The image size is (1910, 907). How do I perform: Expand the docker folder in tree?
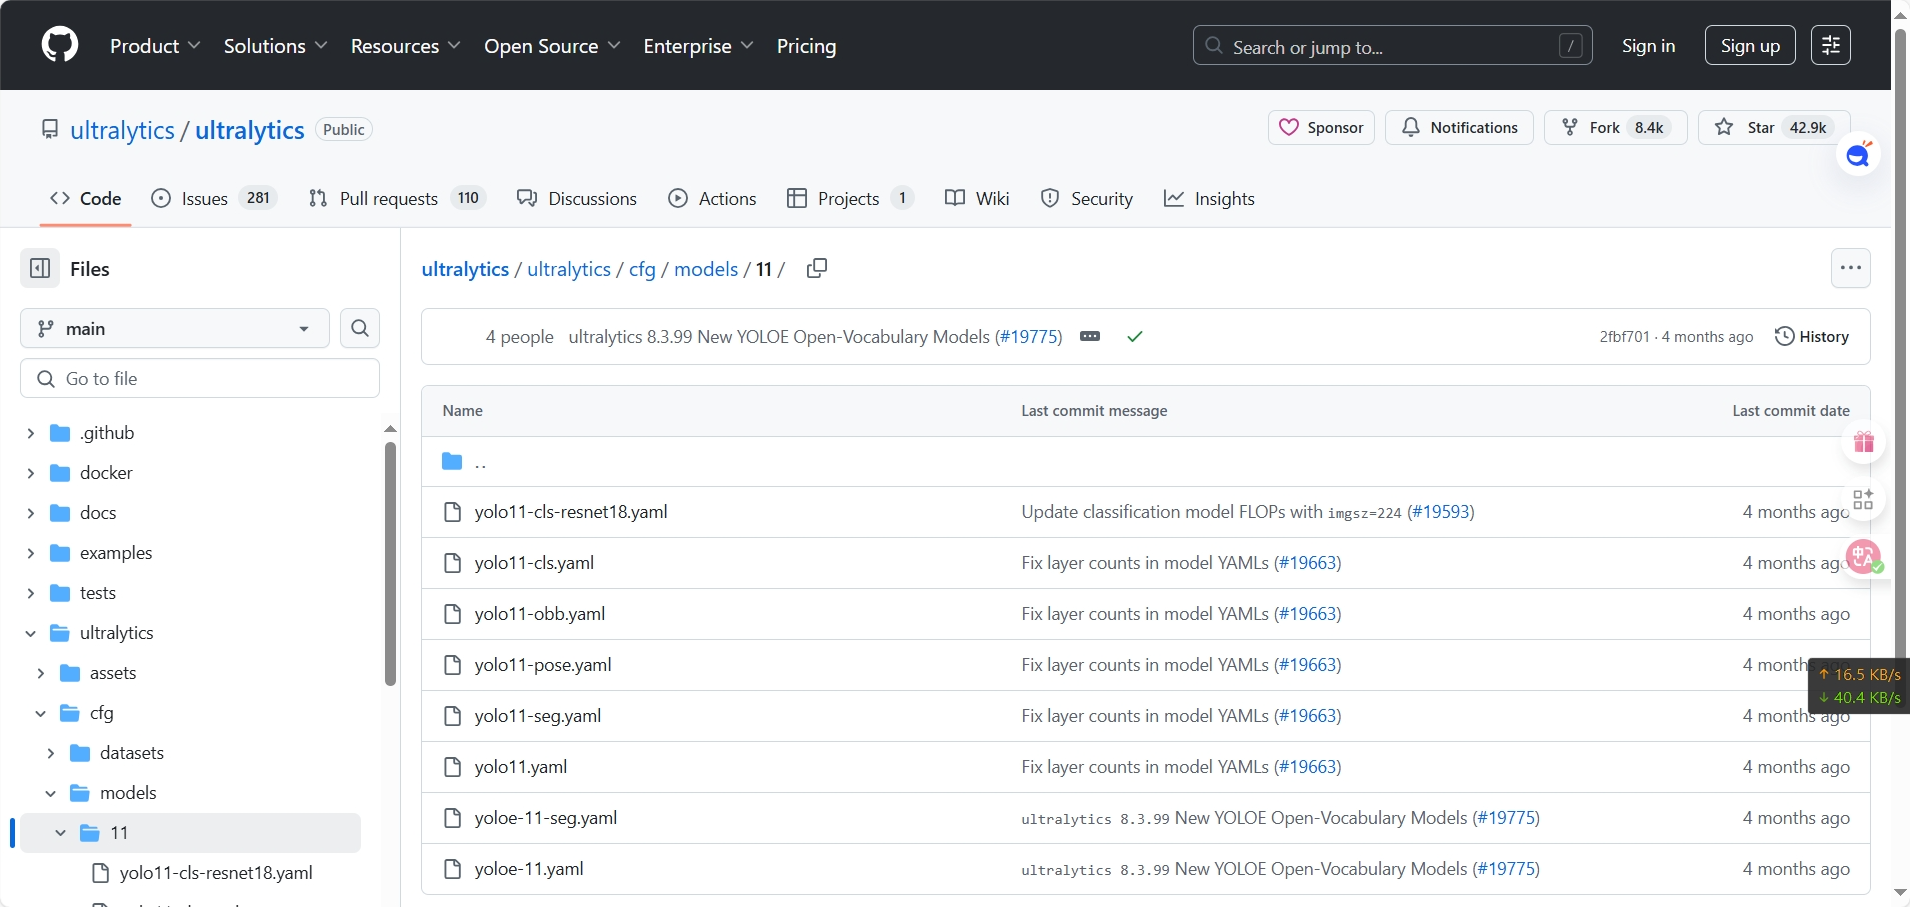pyautogui.click(x=30, y=473)
